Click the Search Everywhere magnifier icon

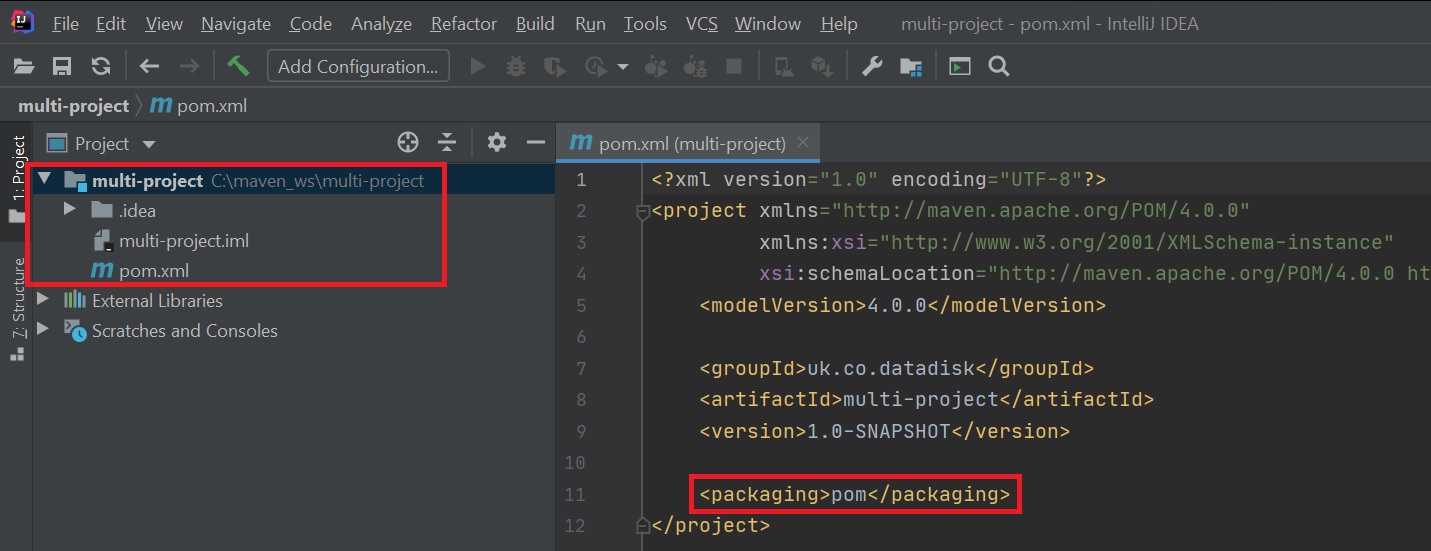[998, 66]
